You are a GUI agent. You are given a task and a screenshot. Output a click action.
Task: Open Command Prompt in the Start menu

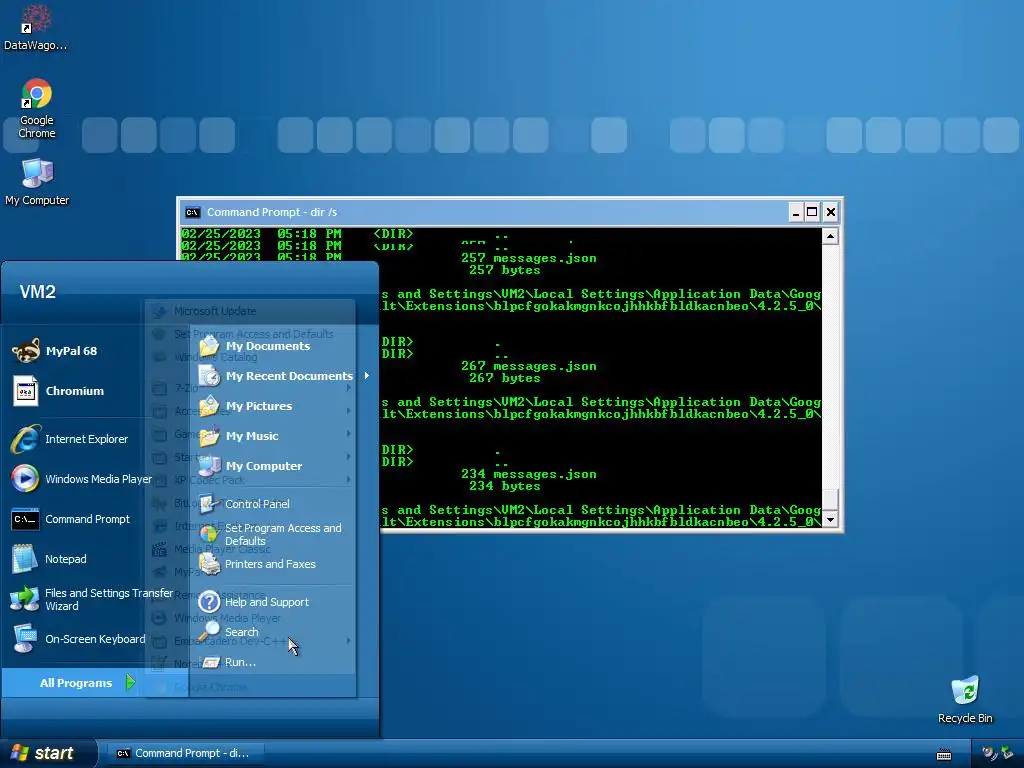(x=71, y=519)
